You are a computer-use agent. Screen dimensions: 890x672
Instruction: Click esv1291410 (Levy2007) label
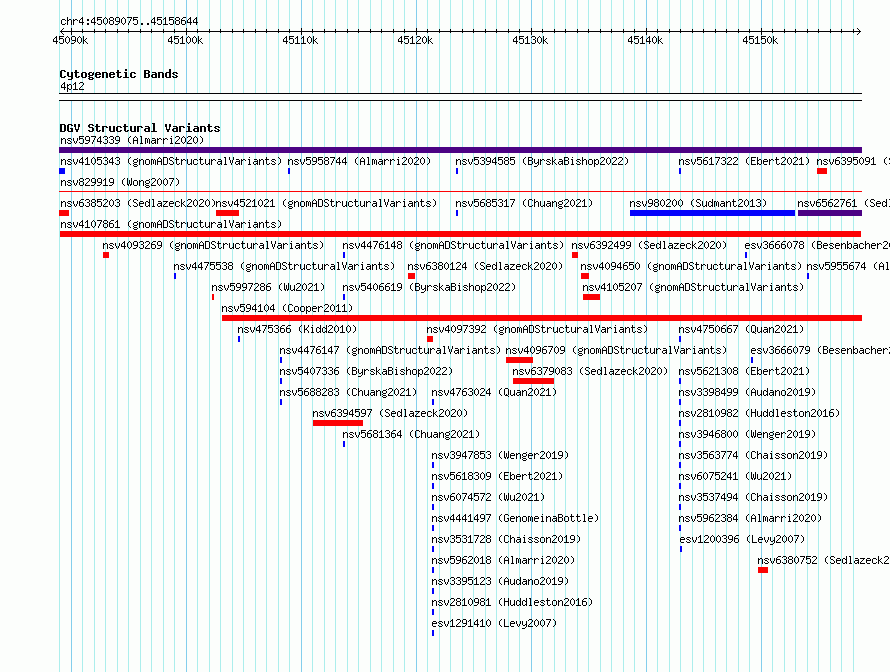pyautogui.click(x=494, y=623)
